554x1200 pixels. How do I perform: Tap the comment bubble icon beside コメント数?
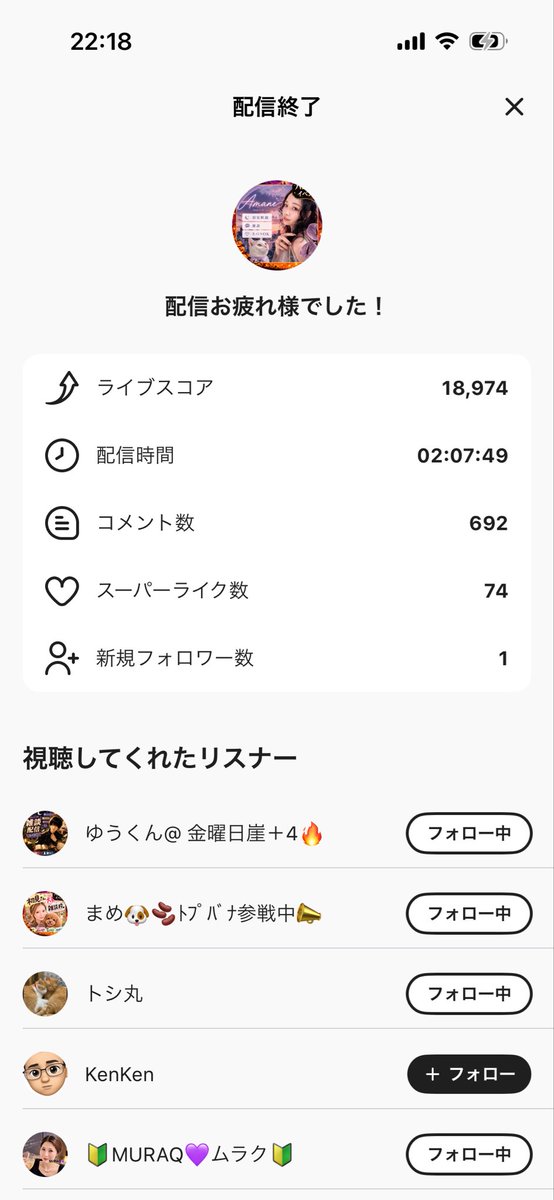coord(62,523)
